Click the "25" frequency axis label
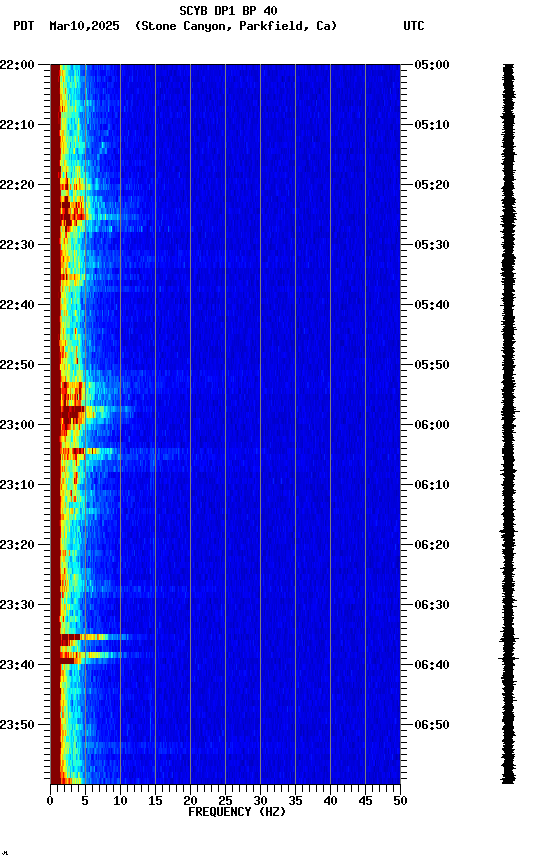552x864 pixels. (225, 801)
